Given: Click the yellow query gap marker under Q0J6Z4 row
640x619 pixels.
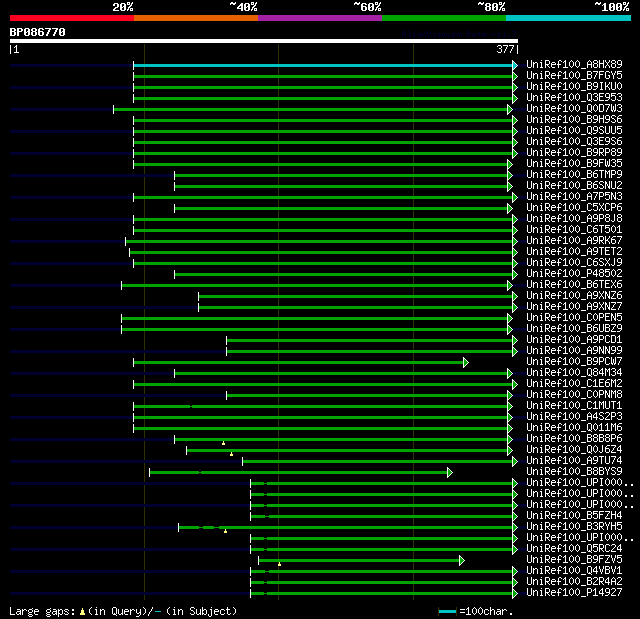Looking at the screenshot, I should 231,454.
